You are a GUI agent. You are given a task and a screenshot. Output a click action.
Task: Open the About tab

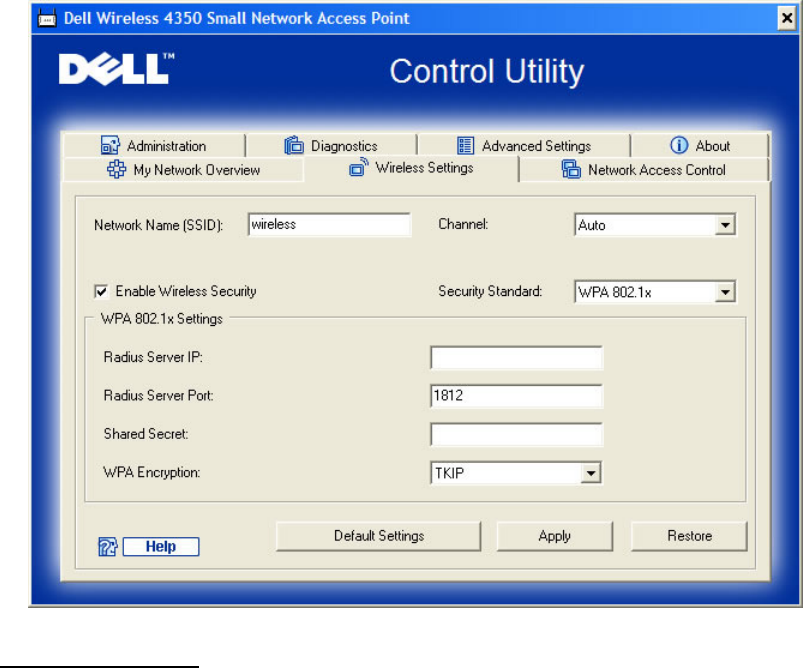700,145
